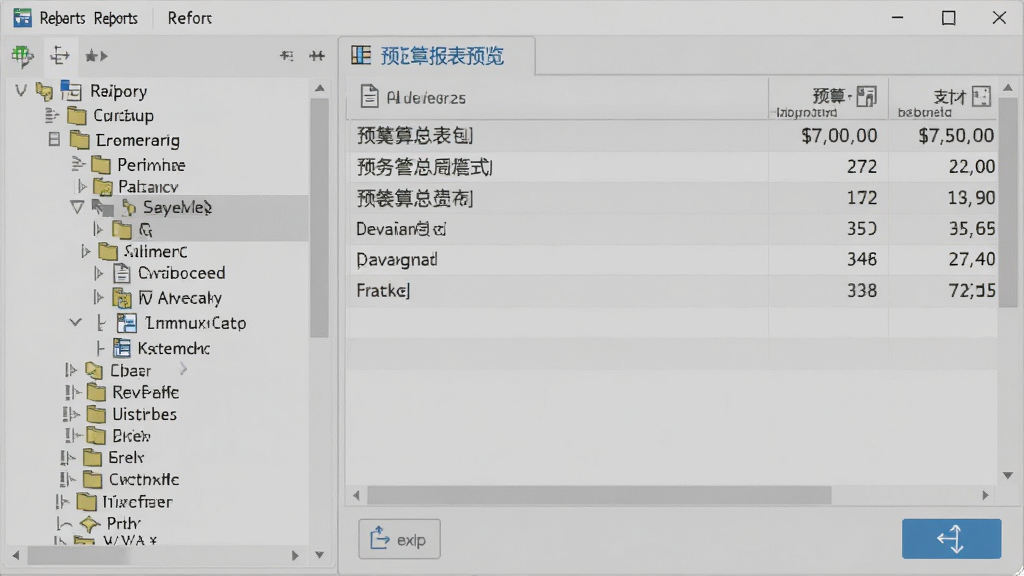Select the Bkeh folder
The image size is (1024, 576).
point(131,436)
